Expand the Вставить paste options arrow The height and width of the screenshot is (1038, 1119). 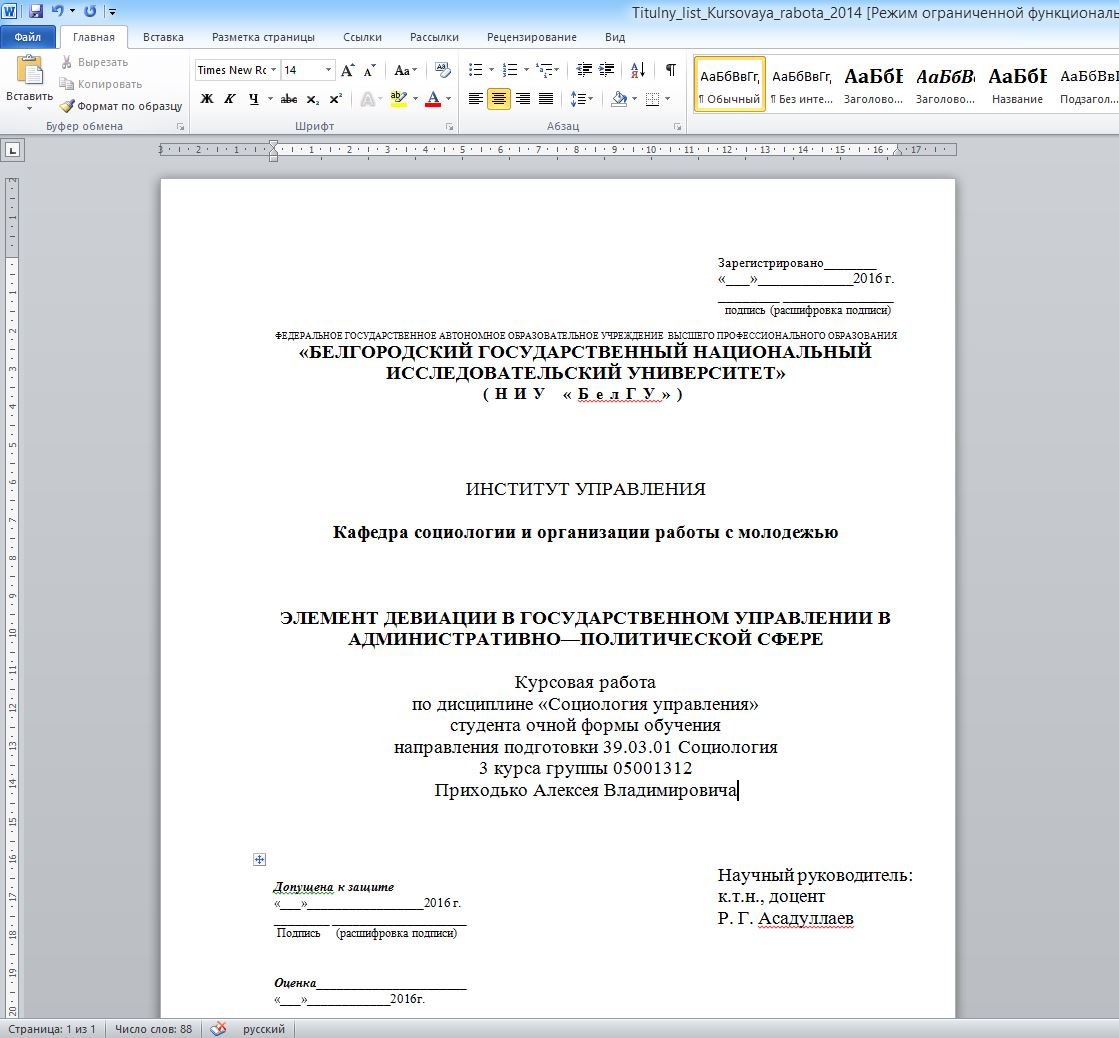[x=29, y=107]
